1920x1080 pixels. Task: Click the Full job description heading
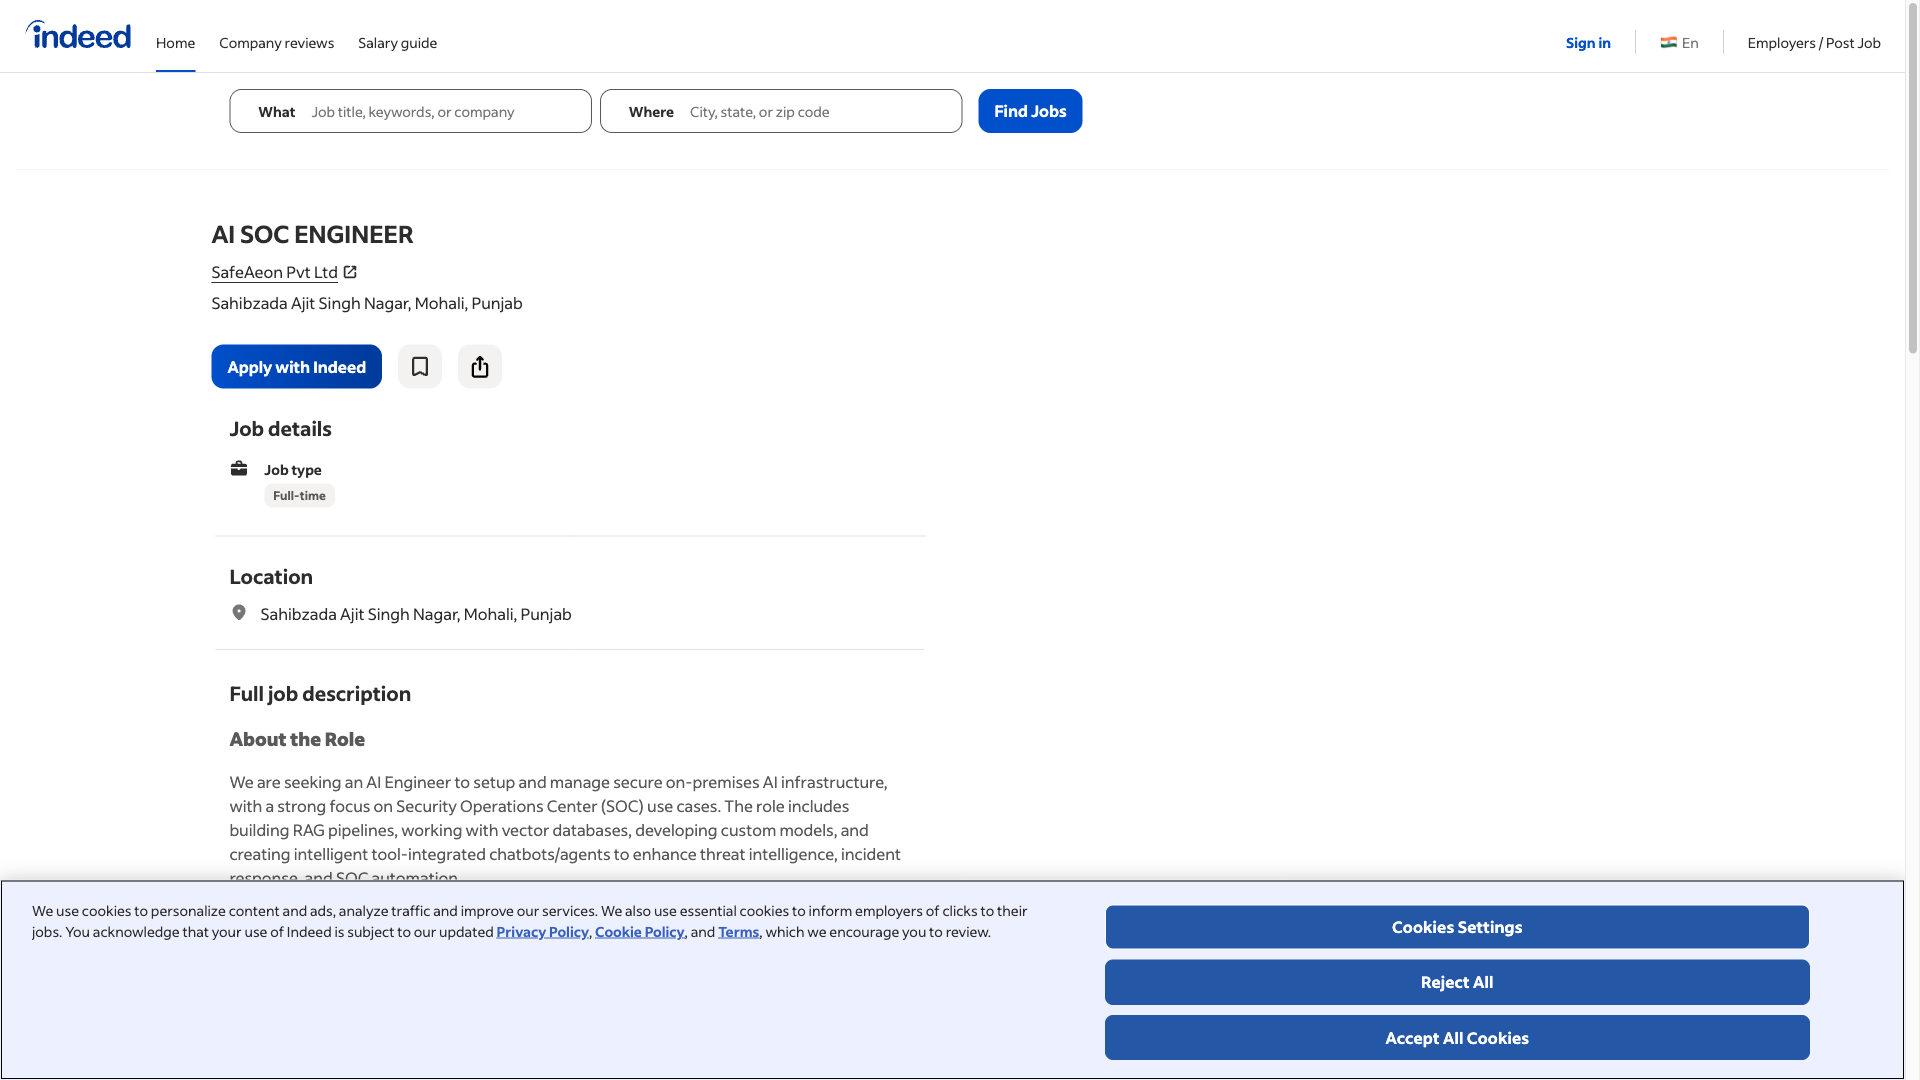click(x=320, y=694)
